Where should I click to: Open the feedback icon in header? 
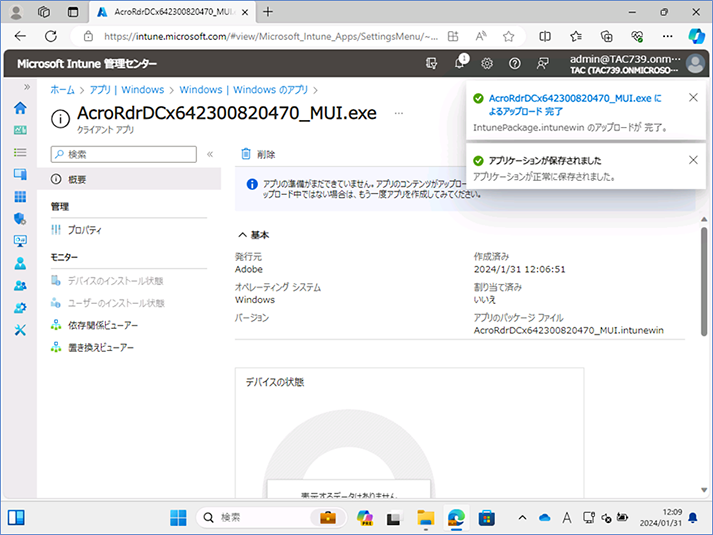click(542, 63)
